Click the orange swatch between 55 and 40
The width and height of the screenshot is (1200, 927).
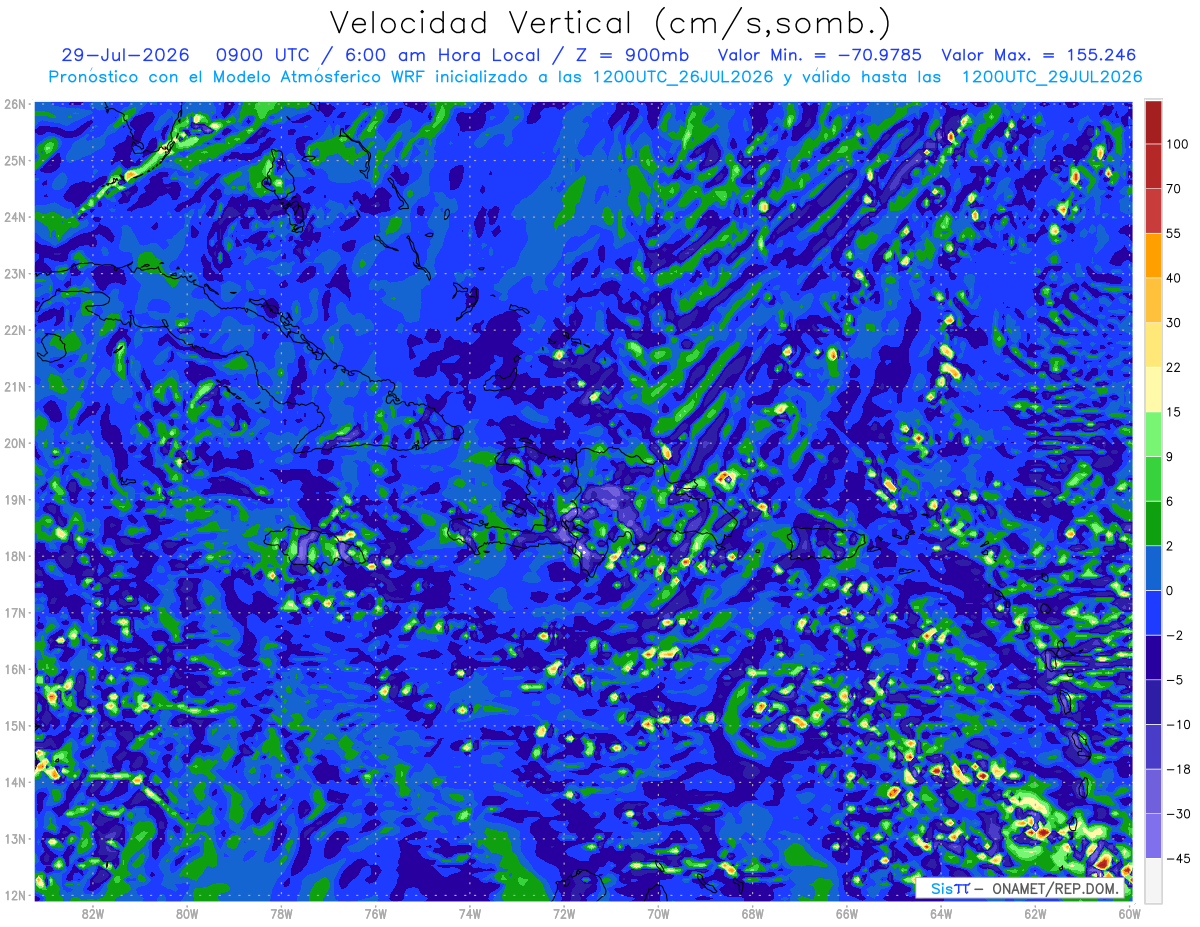click(x=1153, y=255)
